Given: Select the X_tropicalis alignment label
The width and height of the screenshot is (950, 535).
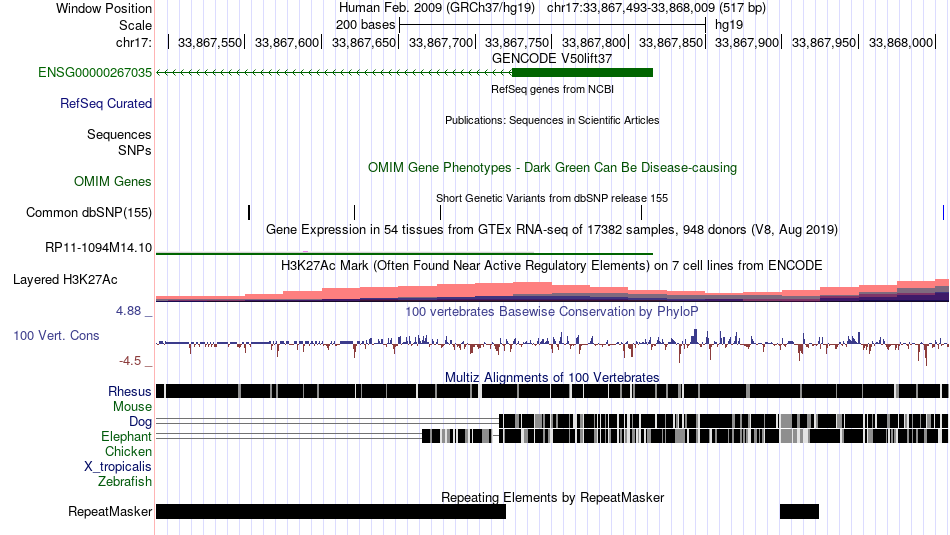Looking at the screenshot, I should [118, 467].
